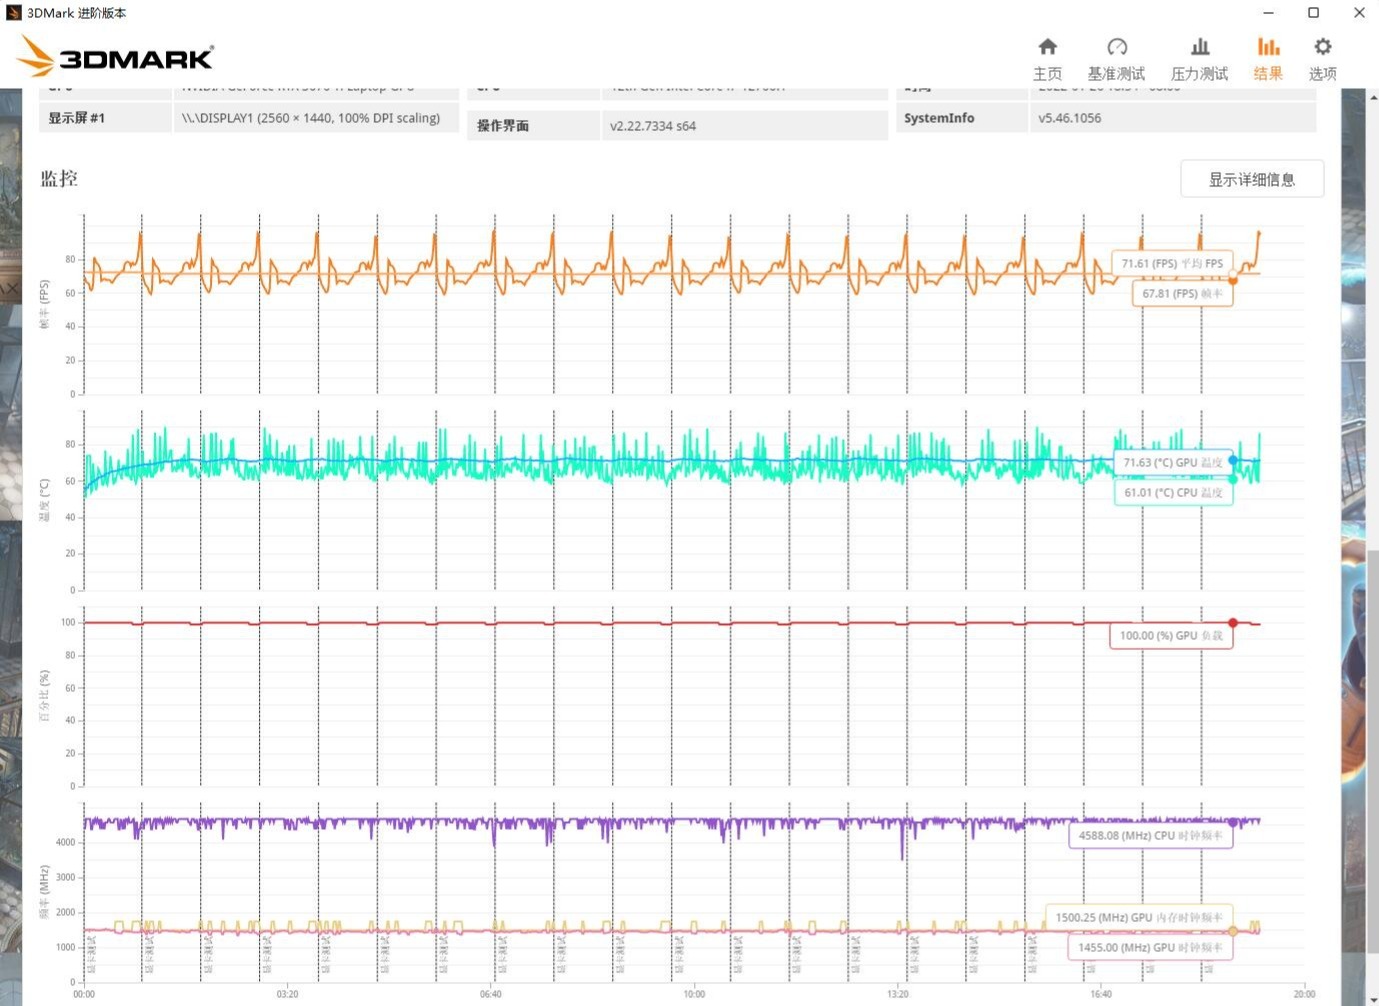
Task: Click the 67.81 FPS frame rate label
Action: point(1182,294)
